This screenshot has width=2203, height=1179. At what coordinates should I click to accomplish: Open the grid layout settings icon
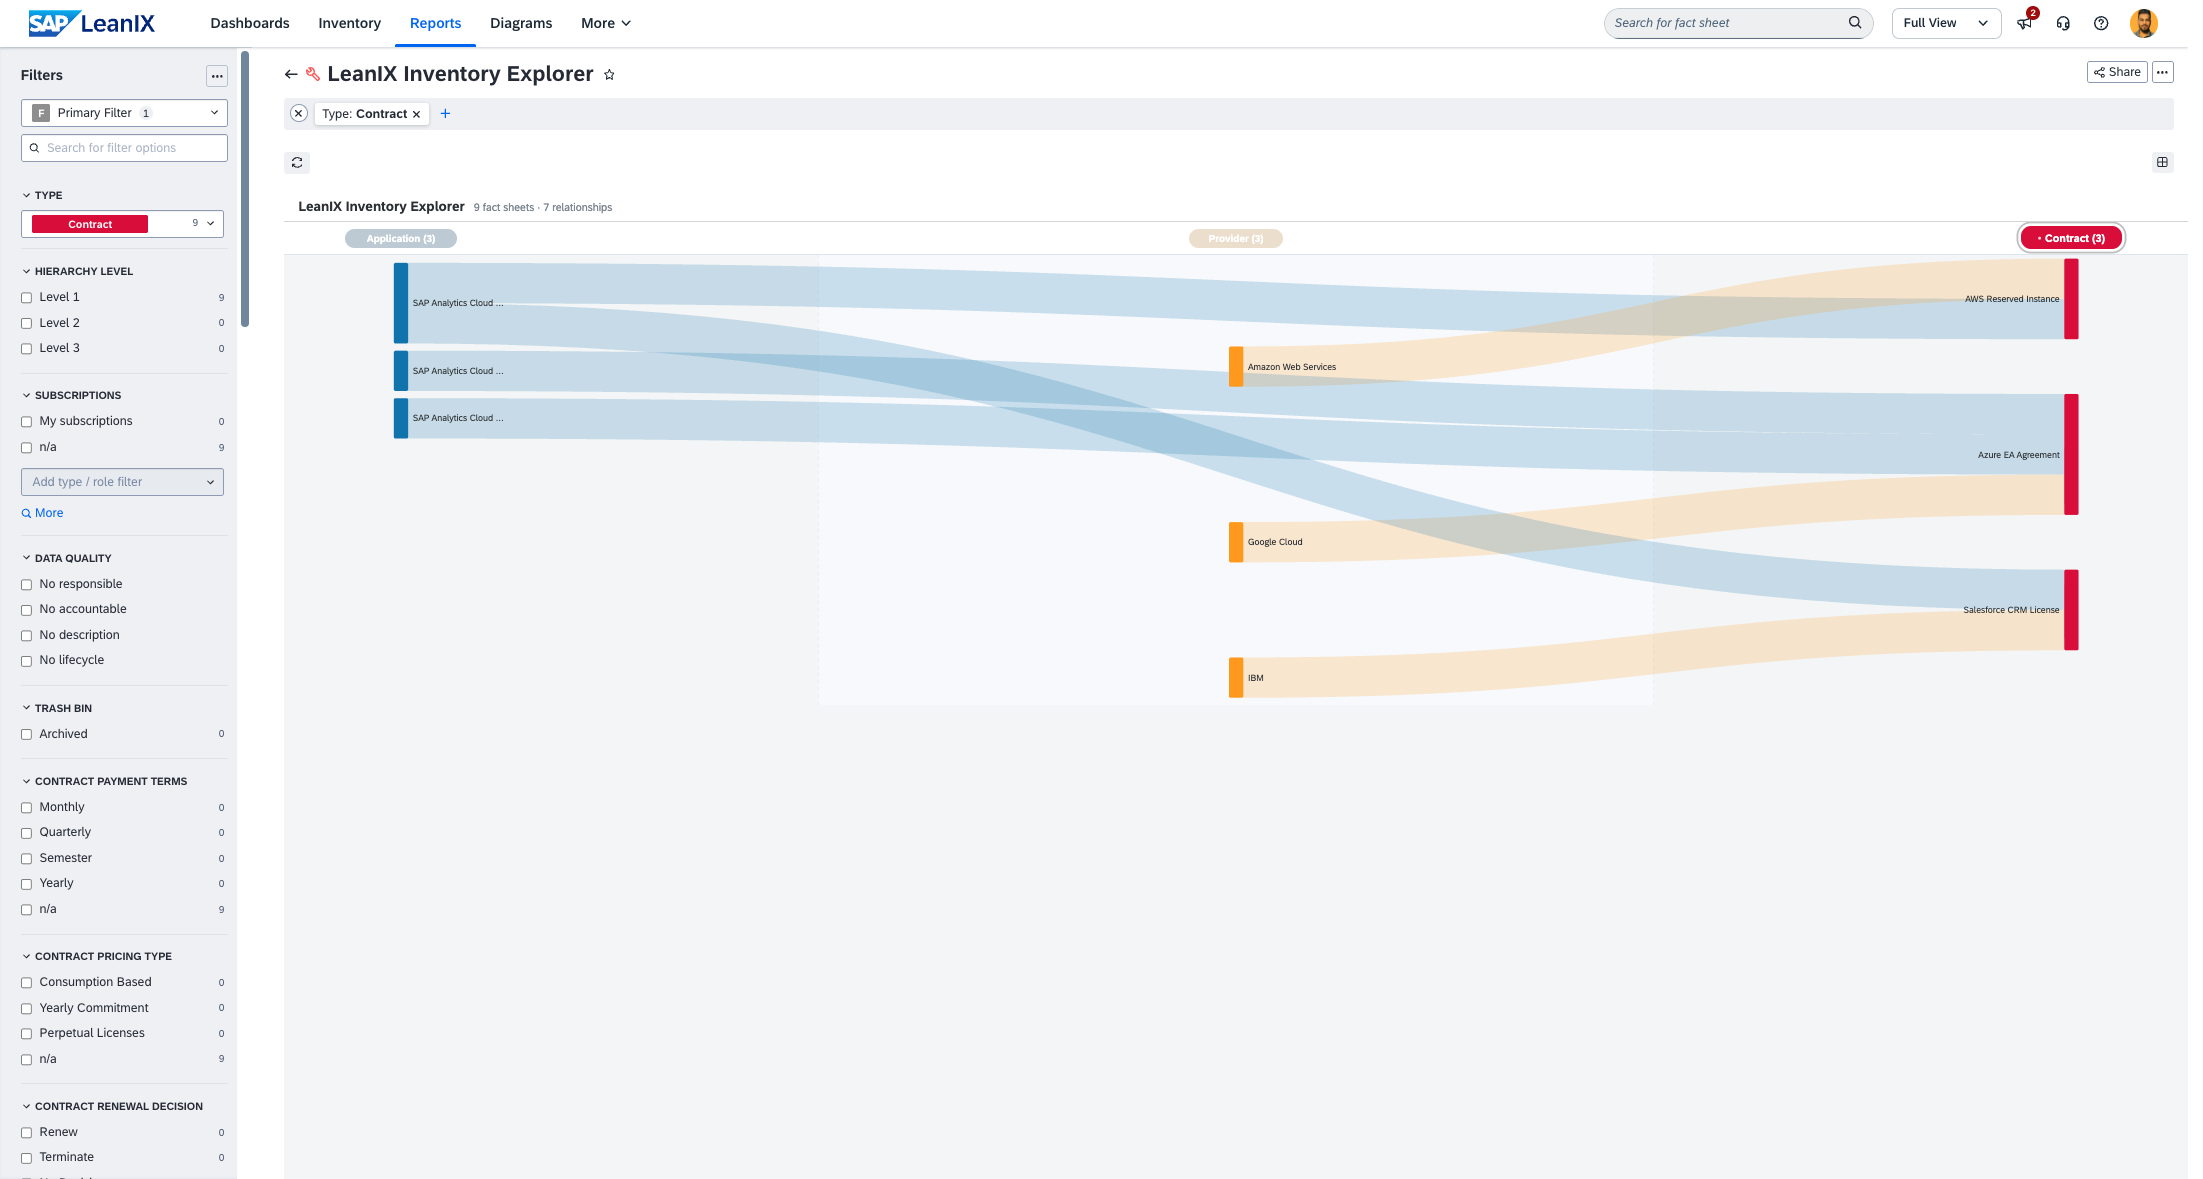tap(2162, 162)
